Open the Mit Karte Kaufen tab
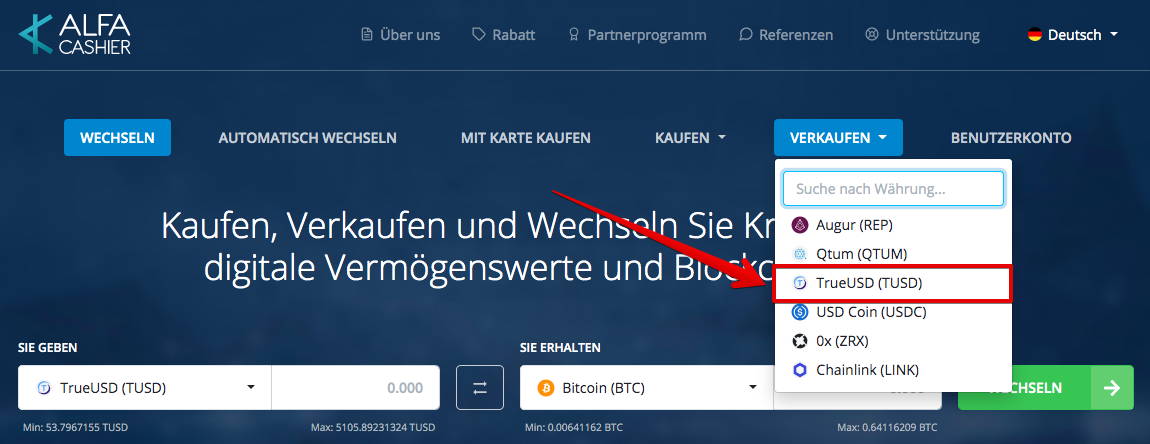Viewport: 1150px width, 444px height. click(x=526, y=137)
